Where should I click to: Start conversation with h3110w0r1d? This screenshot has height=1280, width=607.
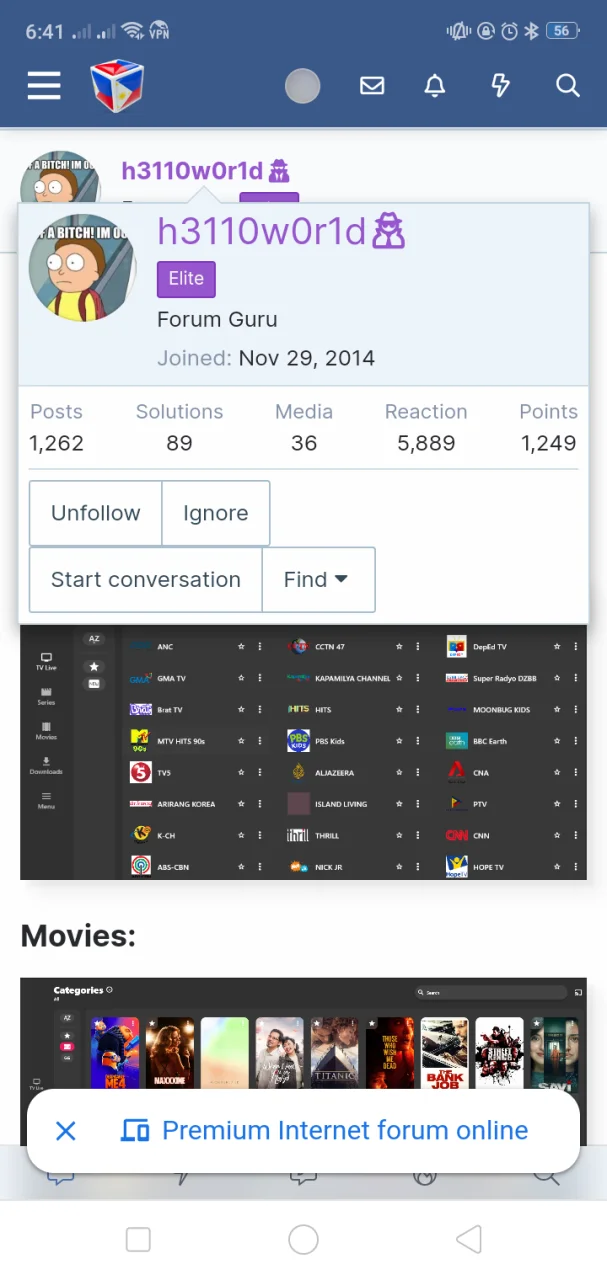click(x=146, y=580)
